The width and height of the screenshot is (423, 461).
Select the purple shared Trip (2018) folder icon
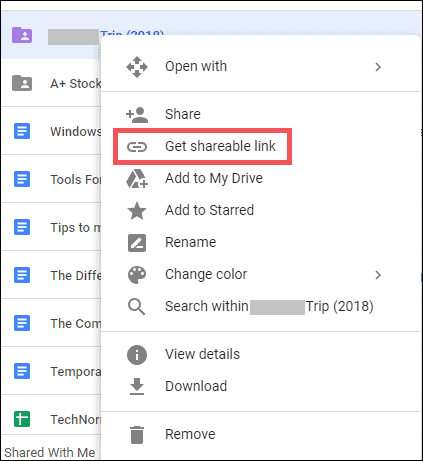point(22,35)
